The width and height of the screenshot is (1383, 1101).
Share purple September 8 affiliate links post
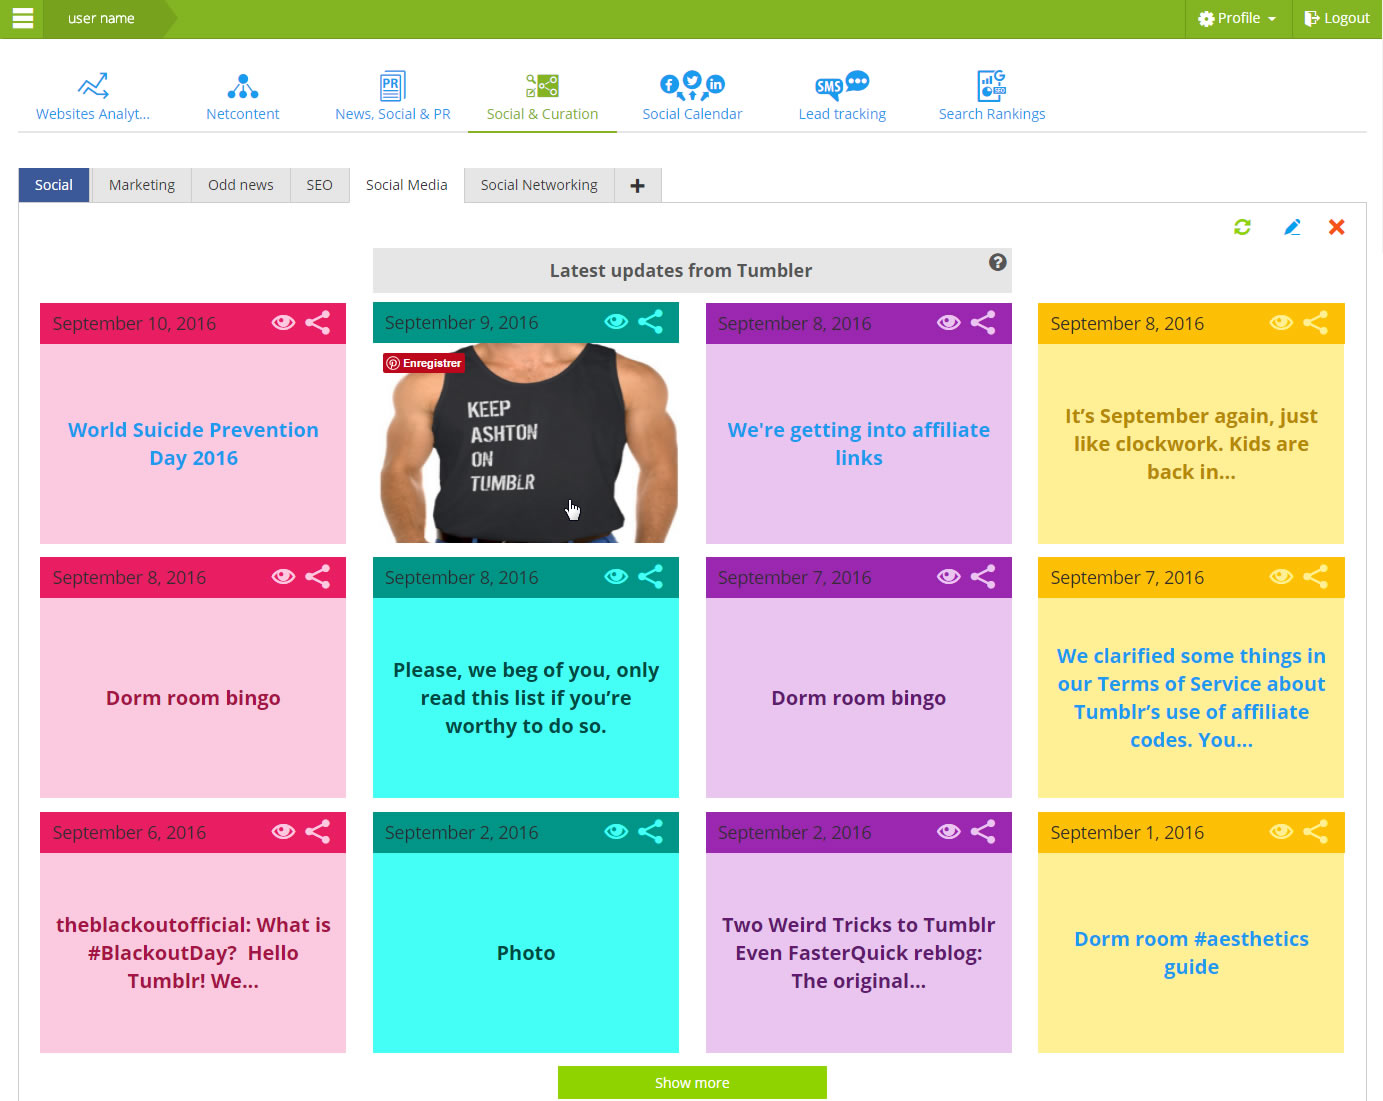pos(983,323)
